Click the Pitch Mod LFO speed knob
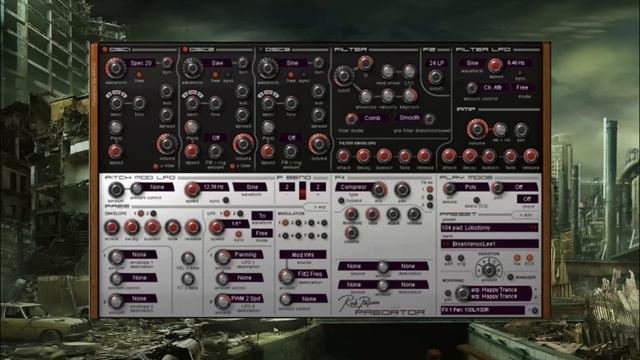The width and height of the screenshot is (640, 360). click(x=191, y=189)
